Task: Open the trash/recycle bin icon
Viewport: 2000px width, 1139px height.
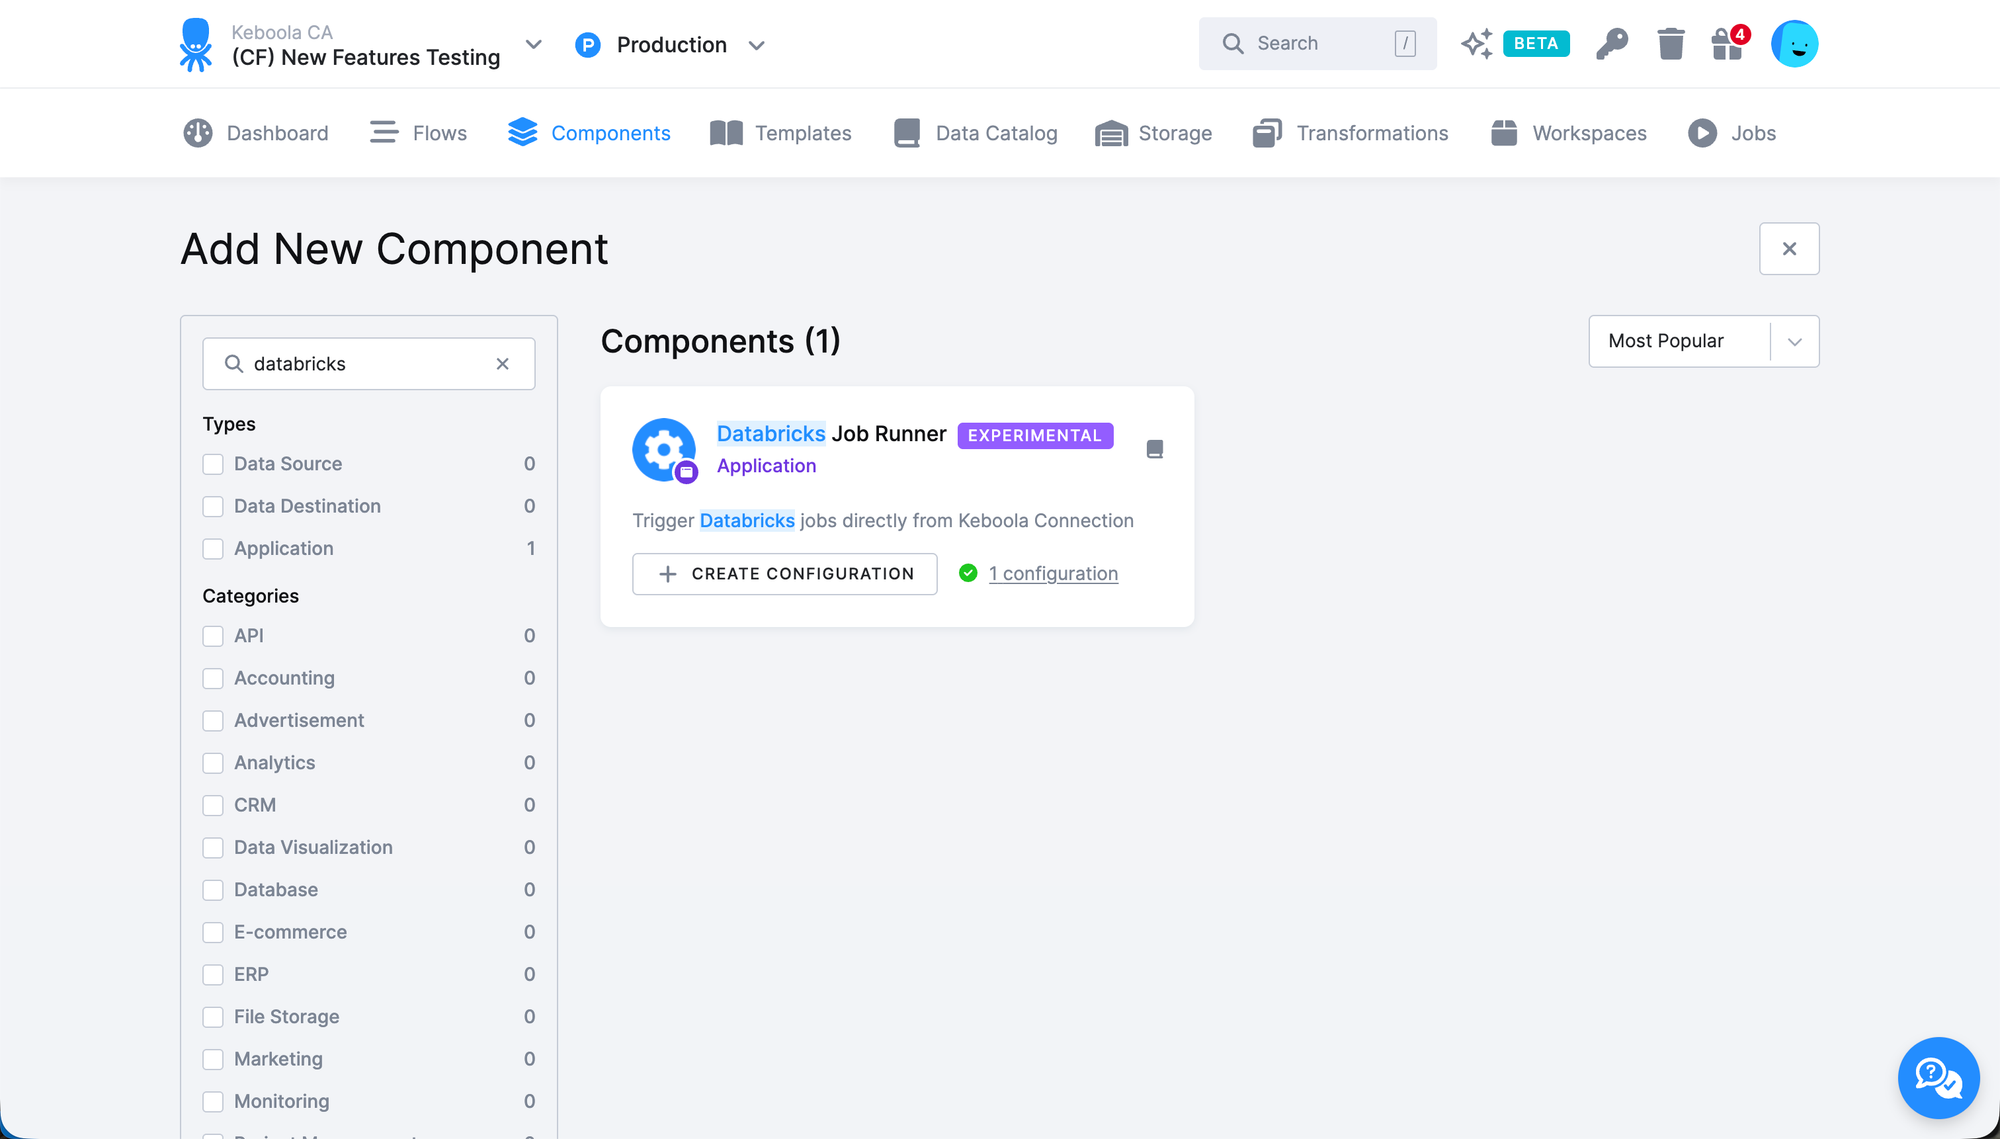Action: click(x=1670, y=43)
